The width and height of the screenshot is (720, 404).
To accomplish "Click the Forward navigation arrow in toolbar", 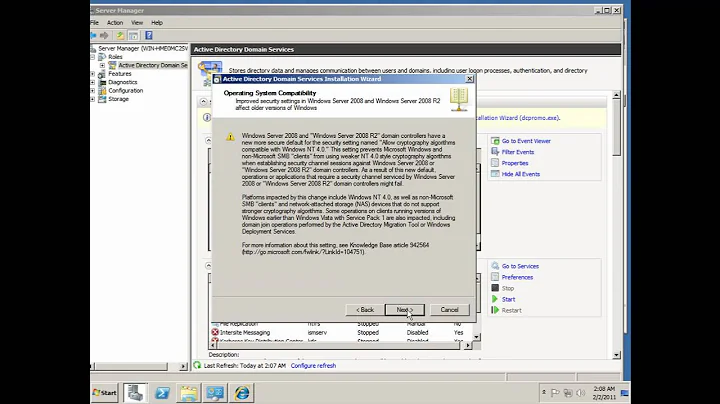I will click(x=104, y=35).
